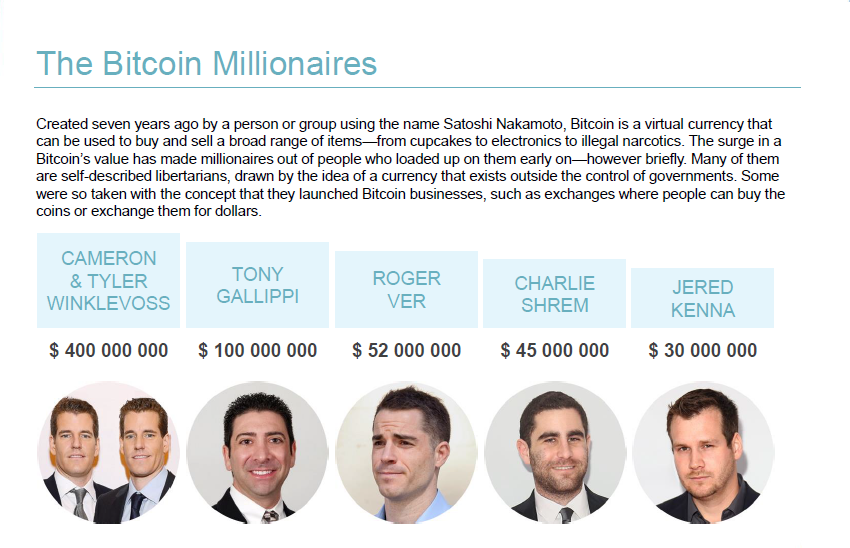Click the horizontal rule under the title
Image resolution: width=850 pixels, height=548 pixels.
pyautogui.click(x=417, y=87)
